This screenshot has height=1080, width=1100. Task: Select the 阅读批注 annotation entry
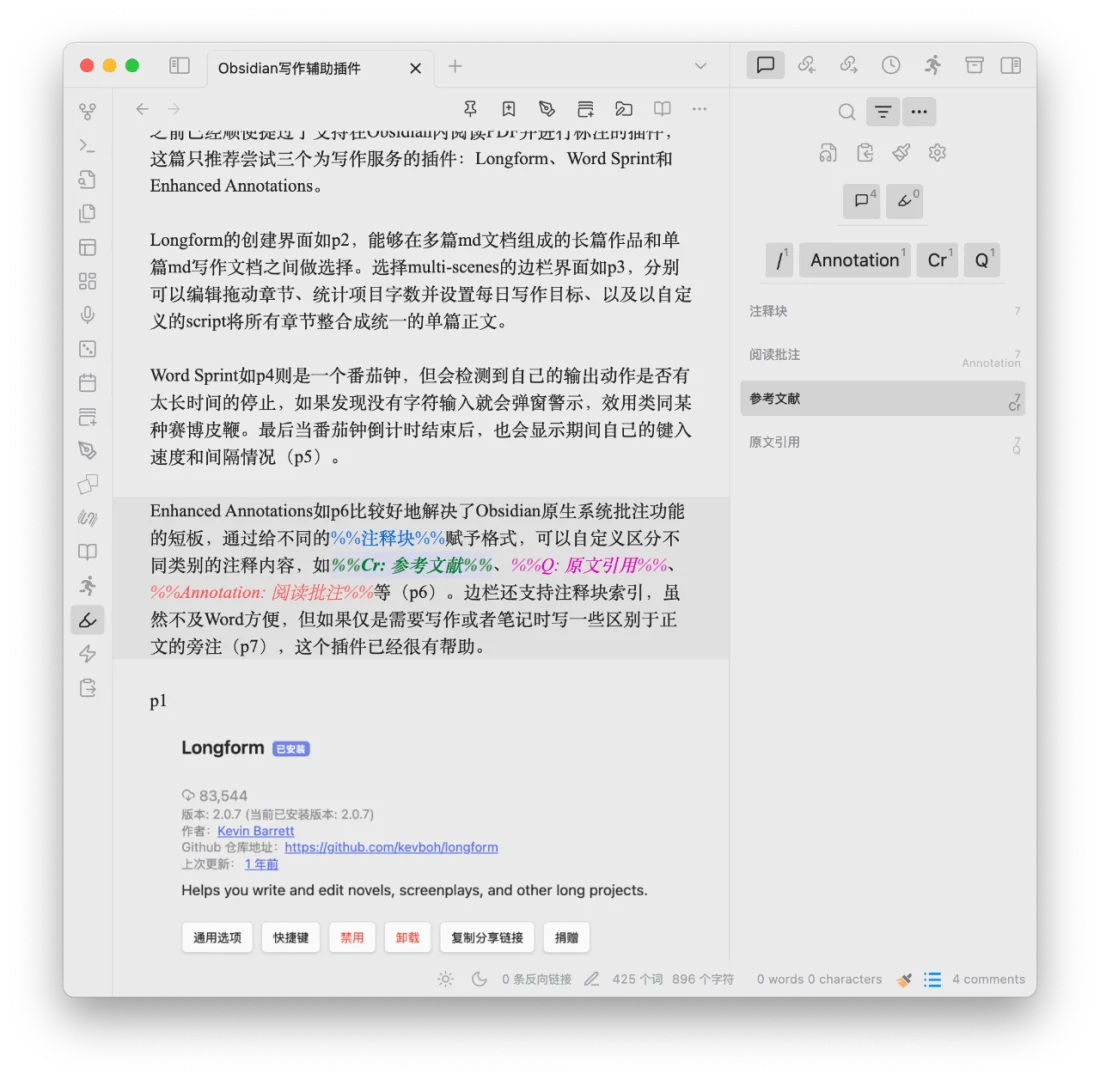tap(883, 355)
